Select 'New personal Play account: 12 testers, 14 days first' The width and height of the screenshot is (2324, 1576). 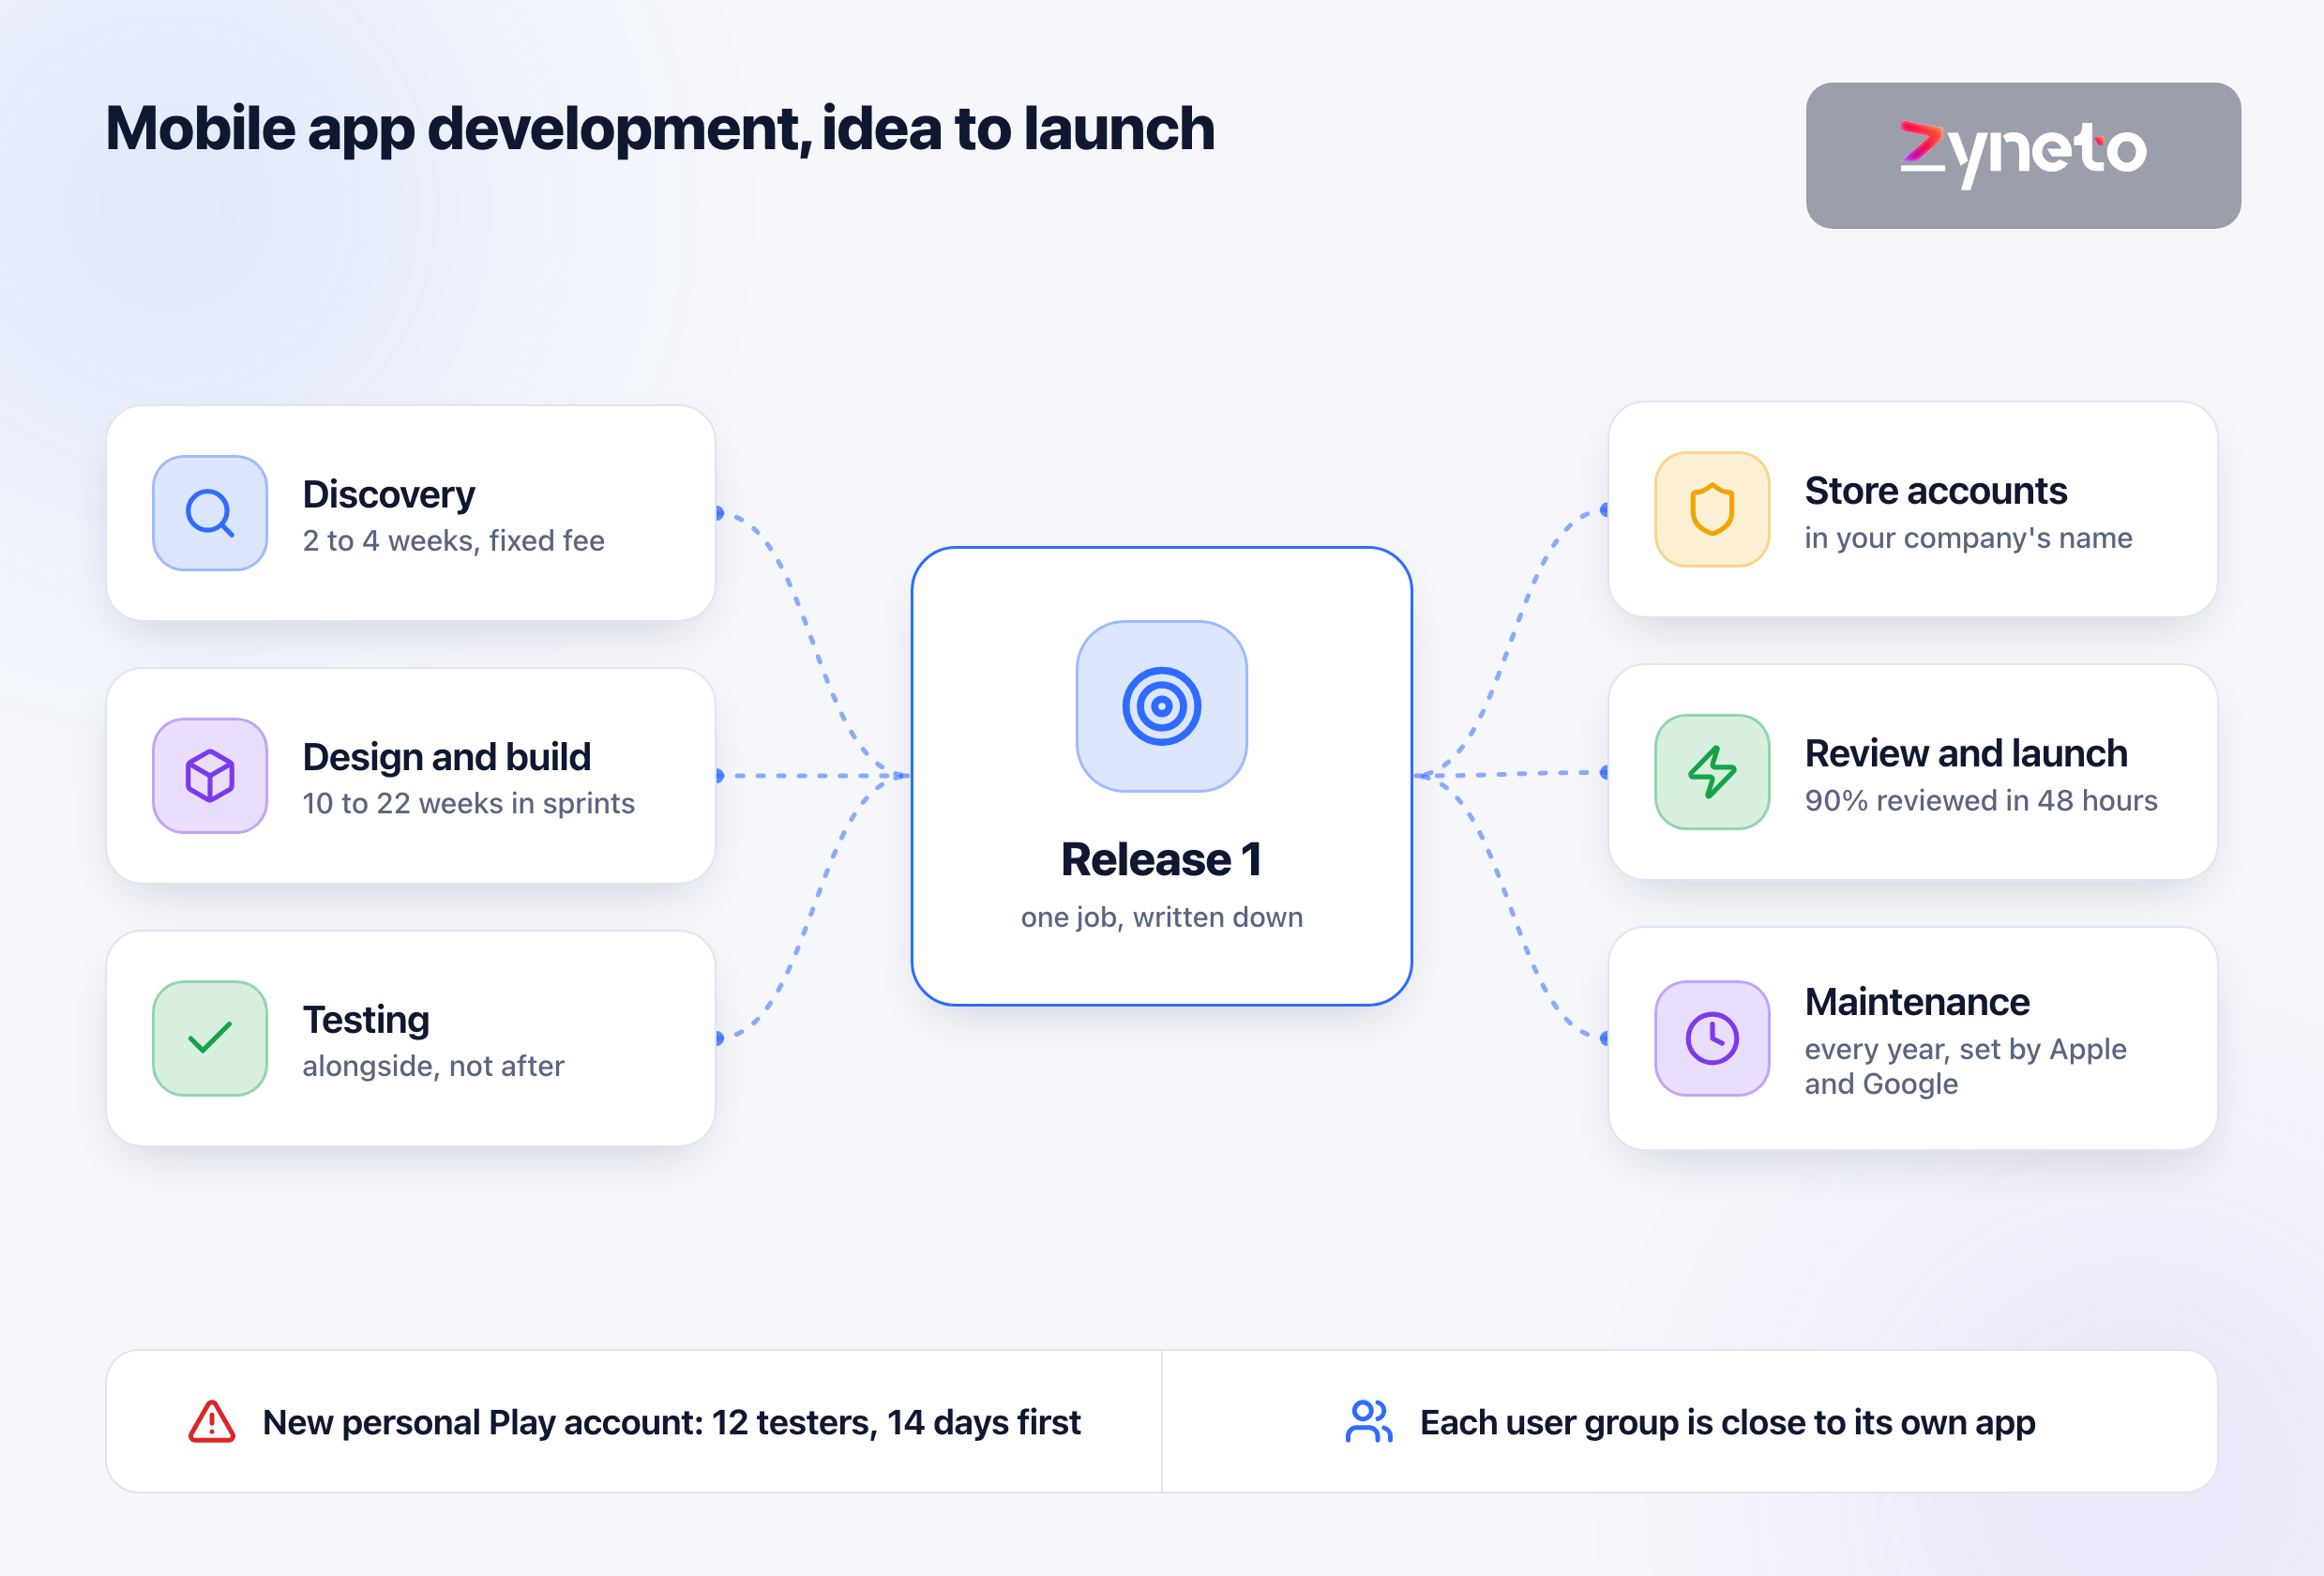(x=672, y=1422)
